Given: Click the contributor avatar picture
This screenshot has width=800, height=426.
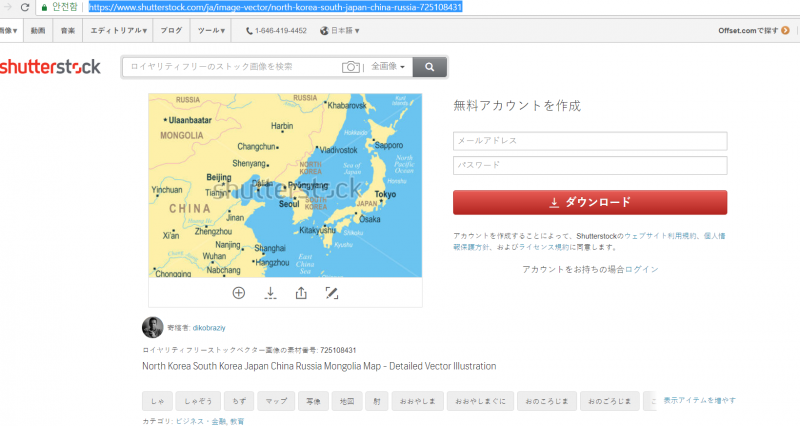Looking at the screenshot, I should click(152, 327).
